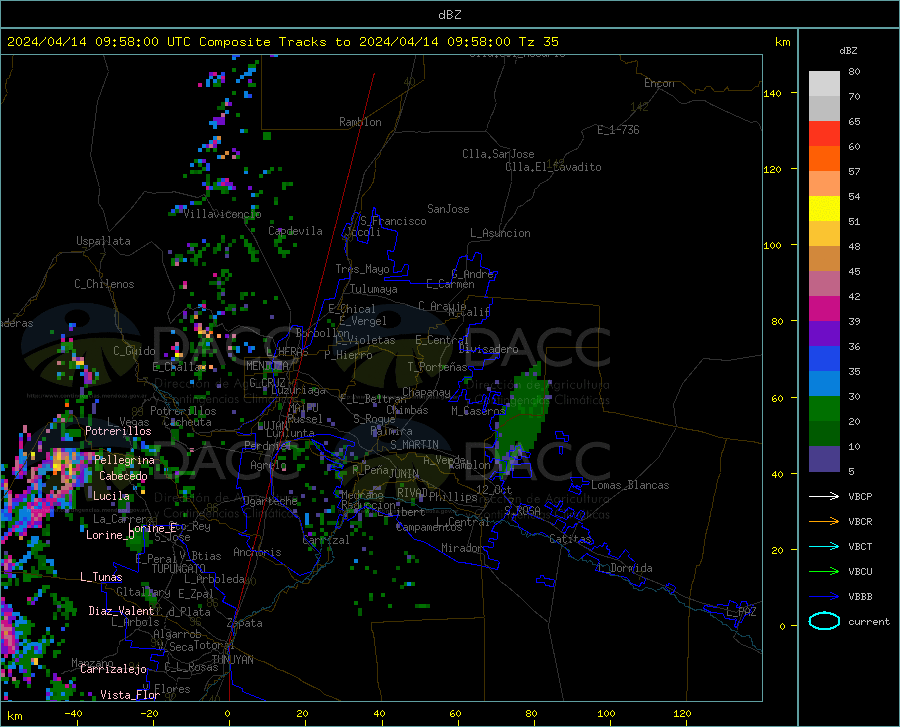
Task: Click the L_Asuncion place label
Action: point(500,233)
